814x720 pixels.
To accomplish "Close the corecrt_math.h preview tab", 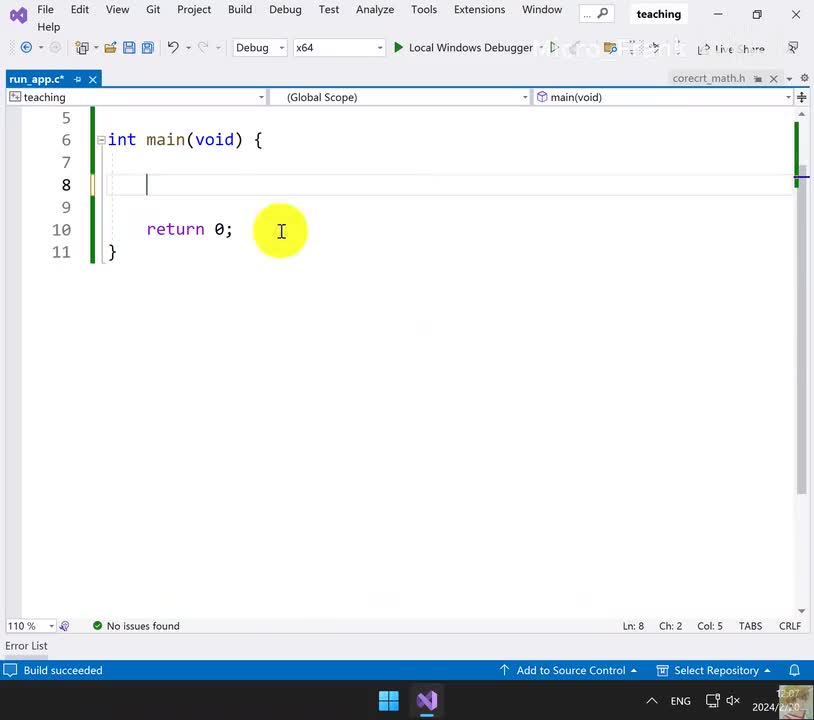I will (774, 79).
